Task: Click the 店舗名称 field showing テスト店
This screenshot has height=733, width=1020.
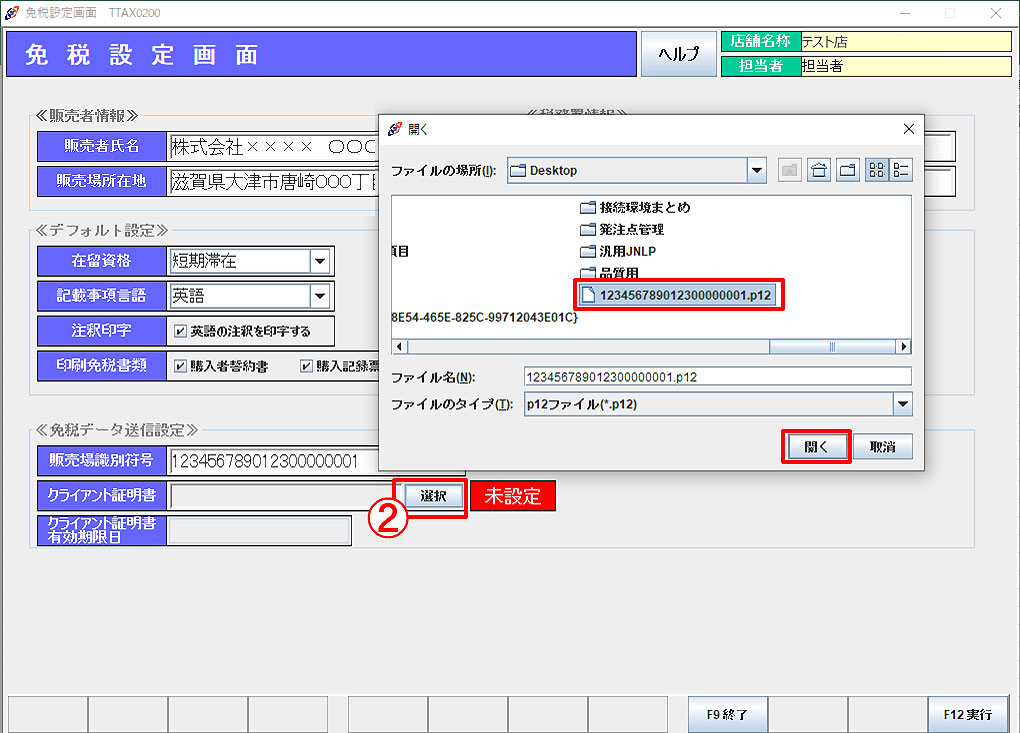Action: (906, 42)
